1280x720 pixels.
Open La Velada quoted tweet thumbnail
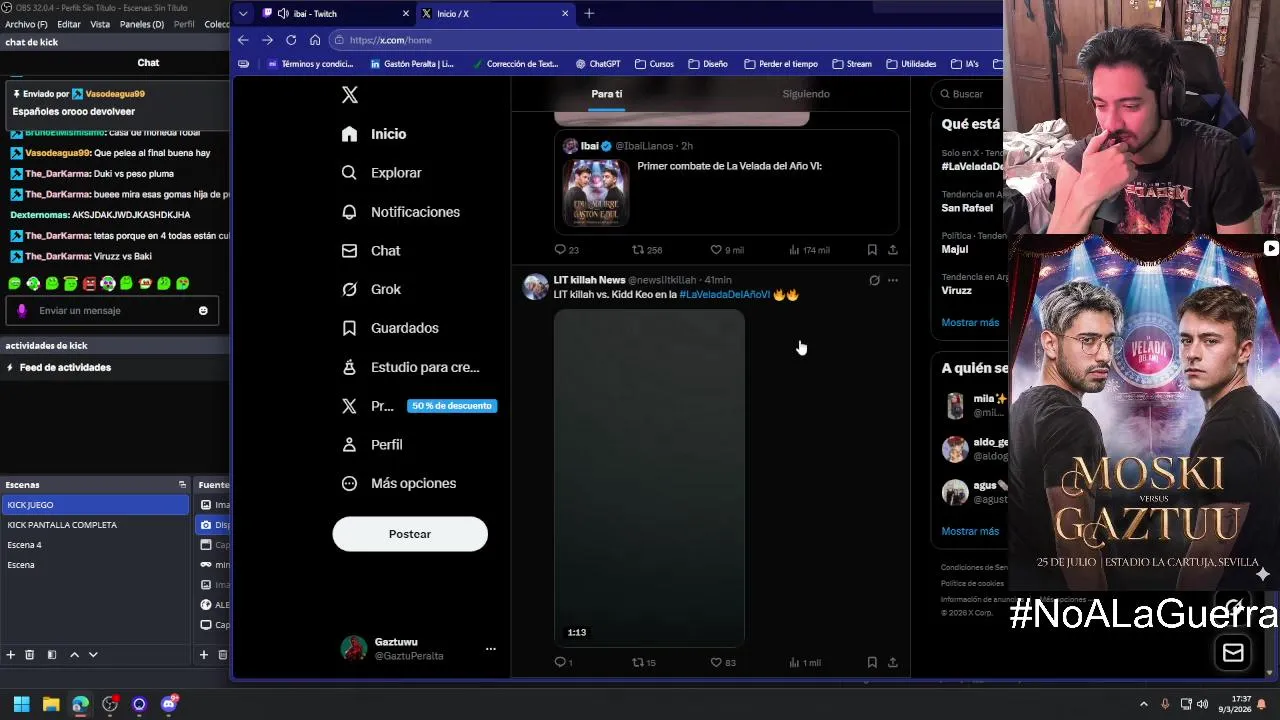point(595,192)
